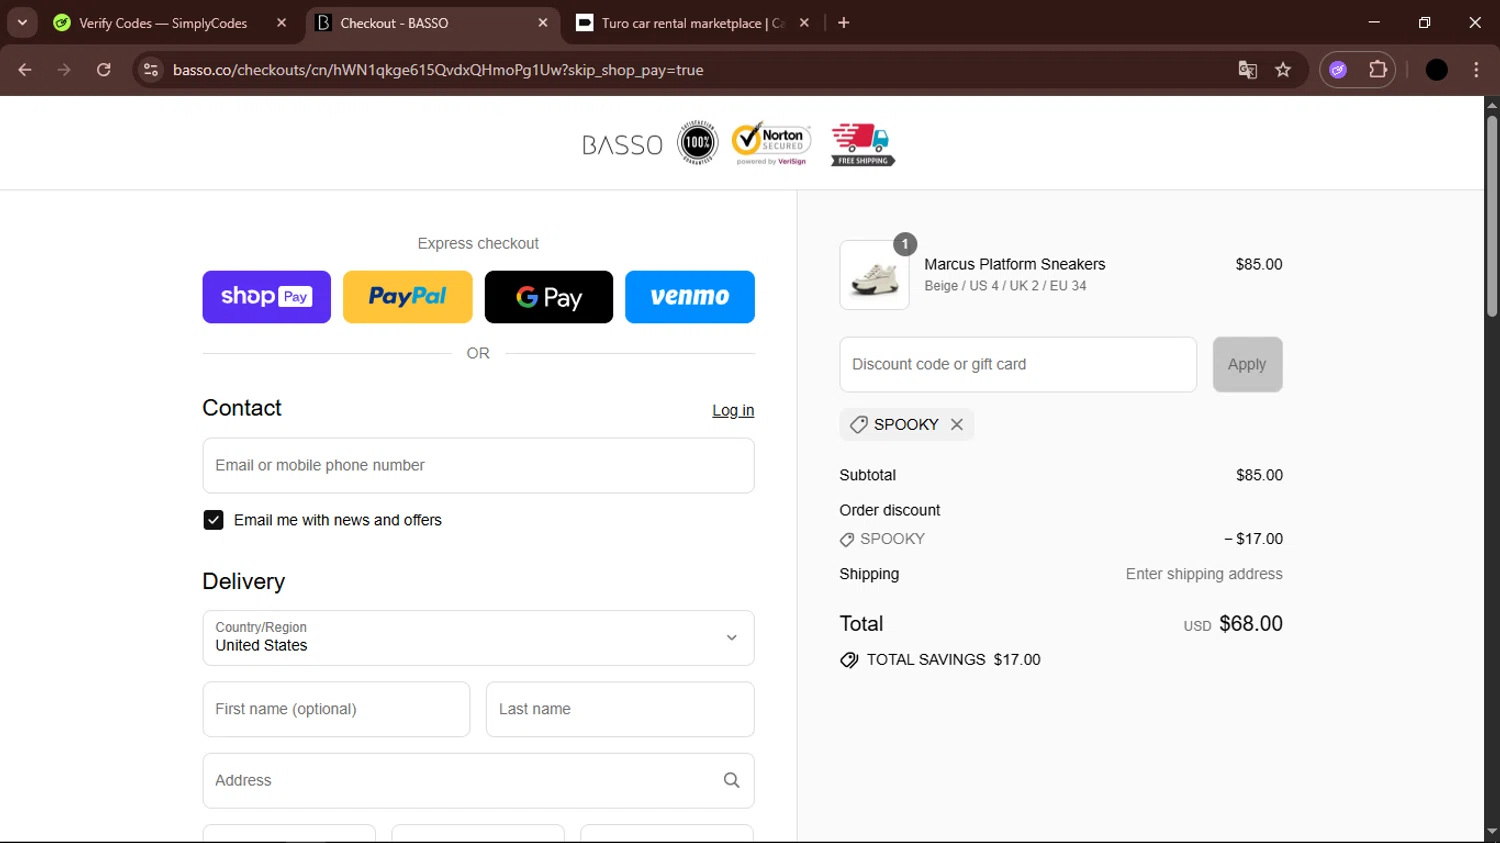Pay with PayPal
The width and height of the screenshot is (1500, 843).
pyautogui.click(x=408, y=297)
